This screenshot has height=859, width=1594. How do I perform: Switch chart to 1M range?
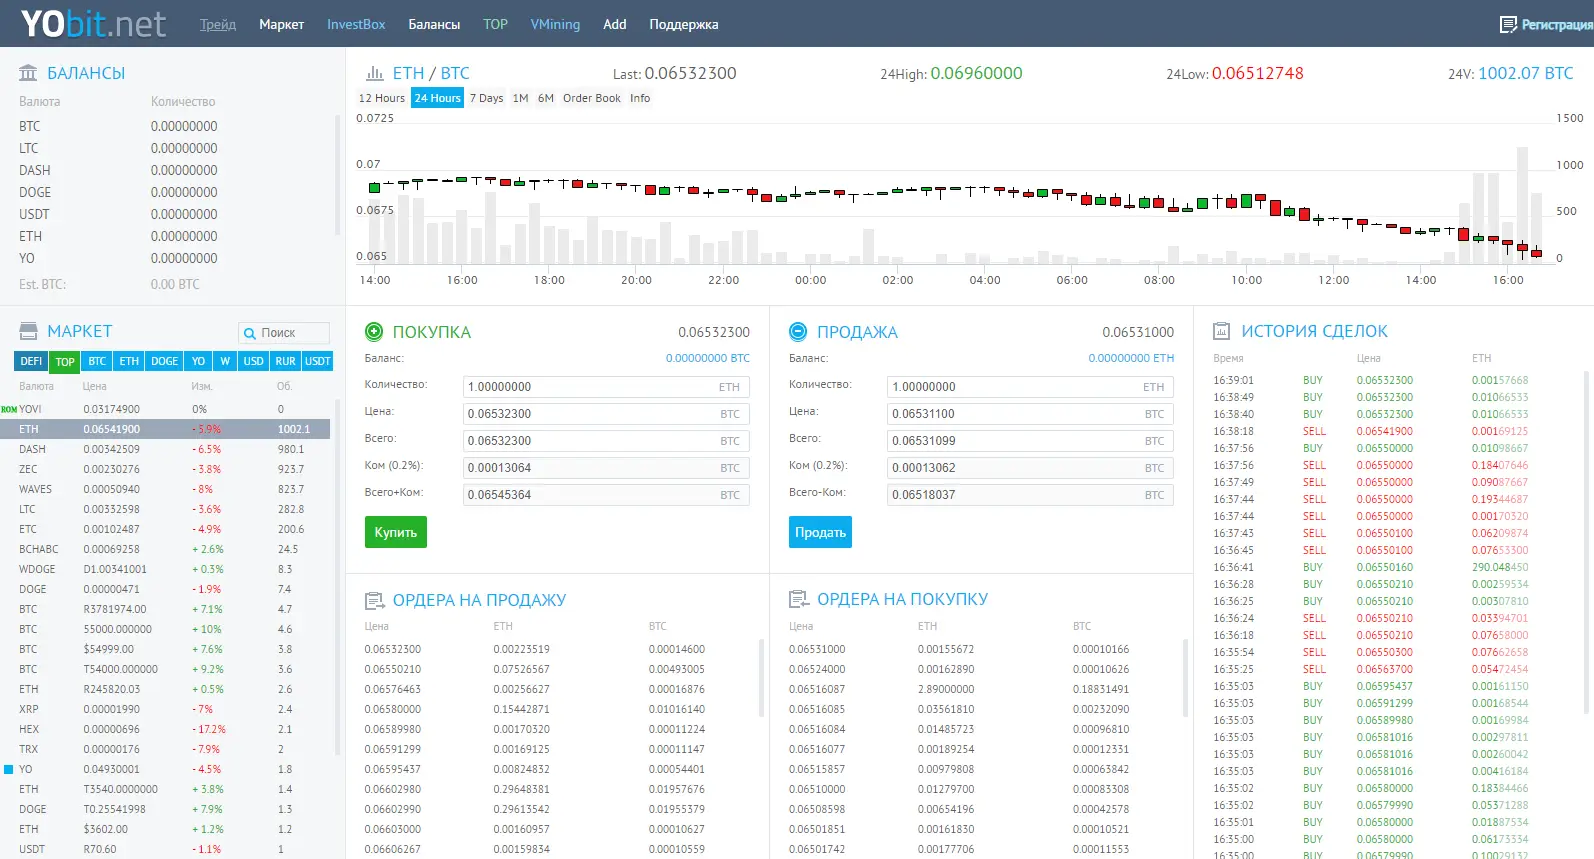[521, 98]
